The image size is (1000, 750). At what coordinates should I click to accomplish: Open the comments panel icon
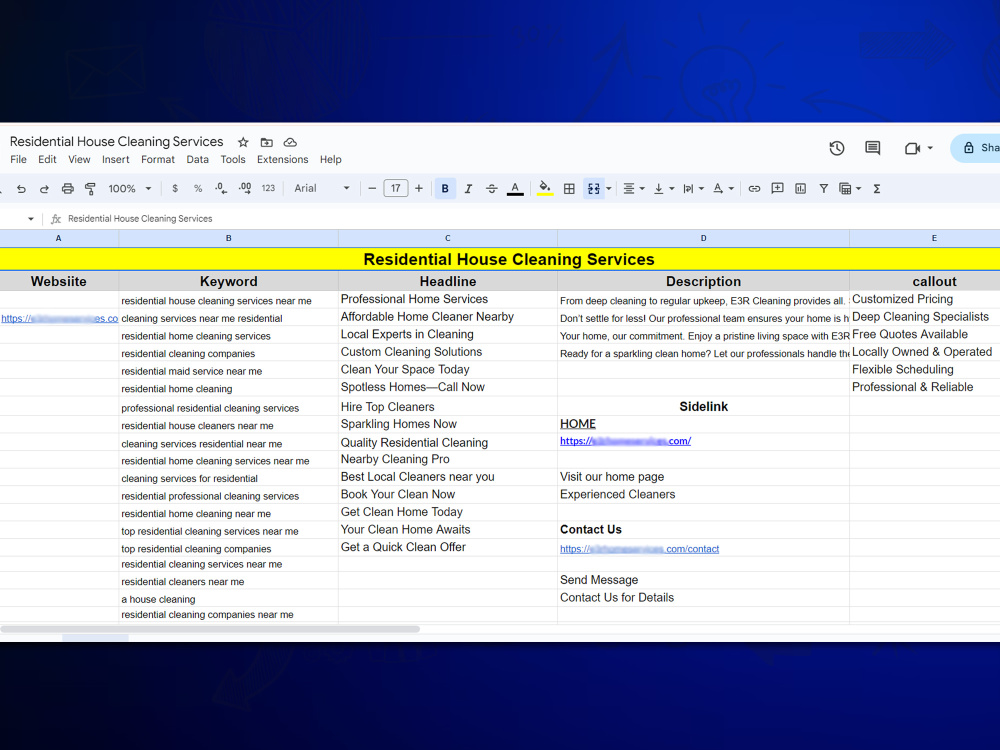coord(872,149)
